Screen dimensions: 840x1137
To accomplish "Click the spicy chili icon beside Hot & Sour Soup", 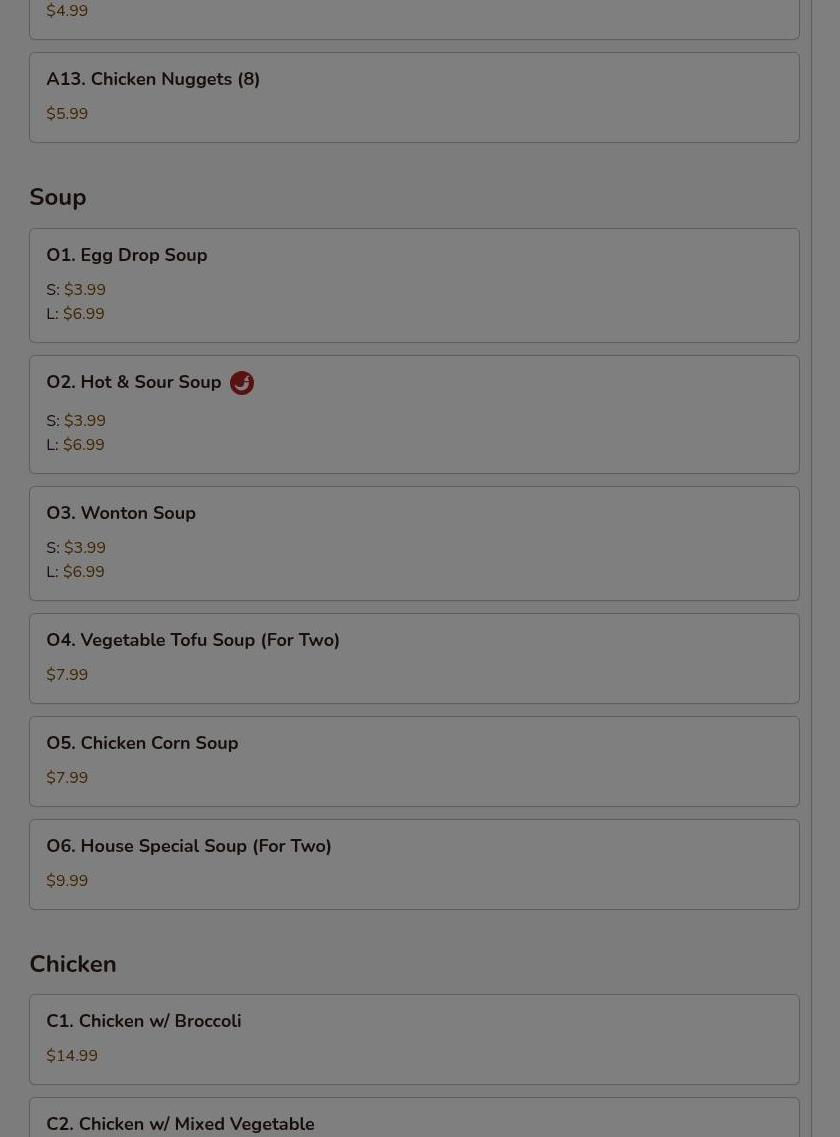I will (x=242, y=383).
